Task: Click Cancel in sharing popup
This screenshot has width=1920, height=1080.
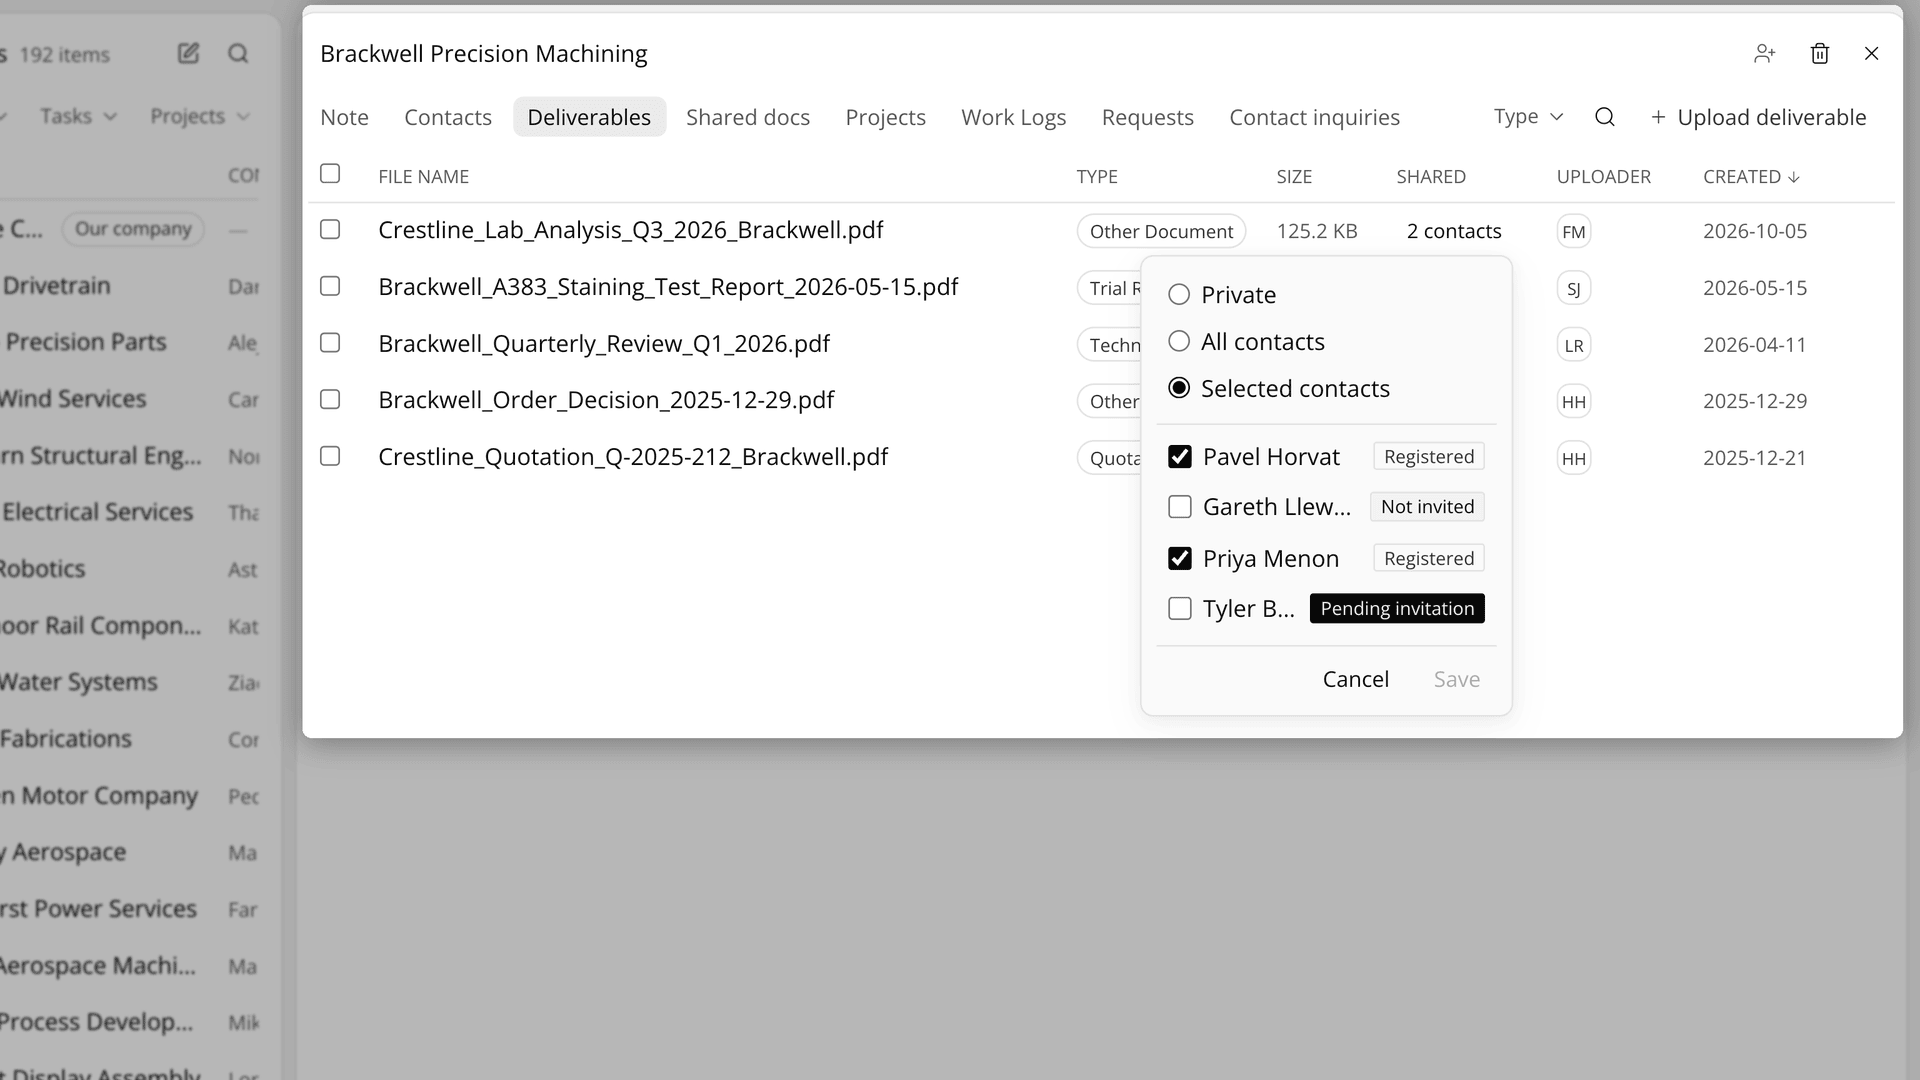Action: click(x=1355, y=679)
